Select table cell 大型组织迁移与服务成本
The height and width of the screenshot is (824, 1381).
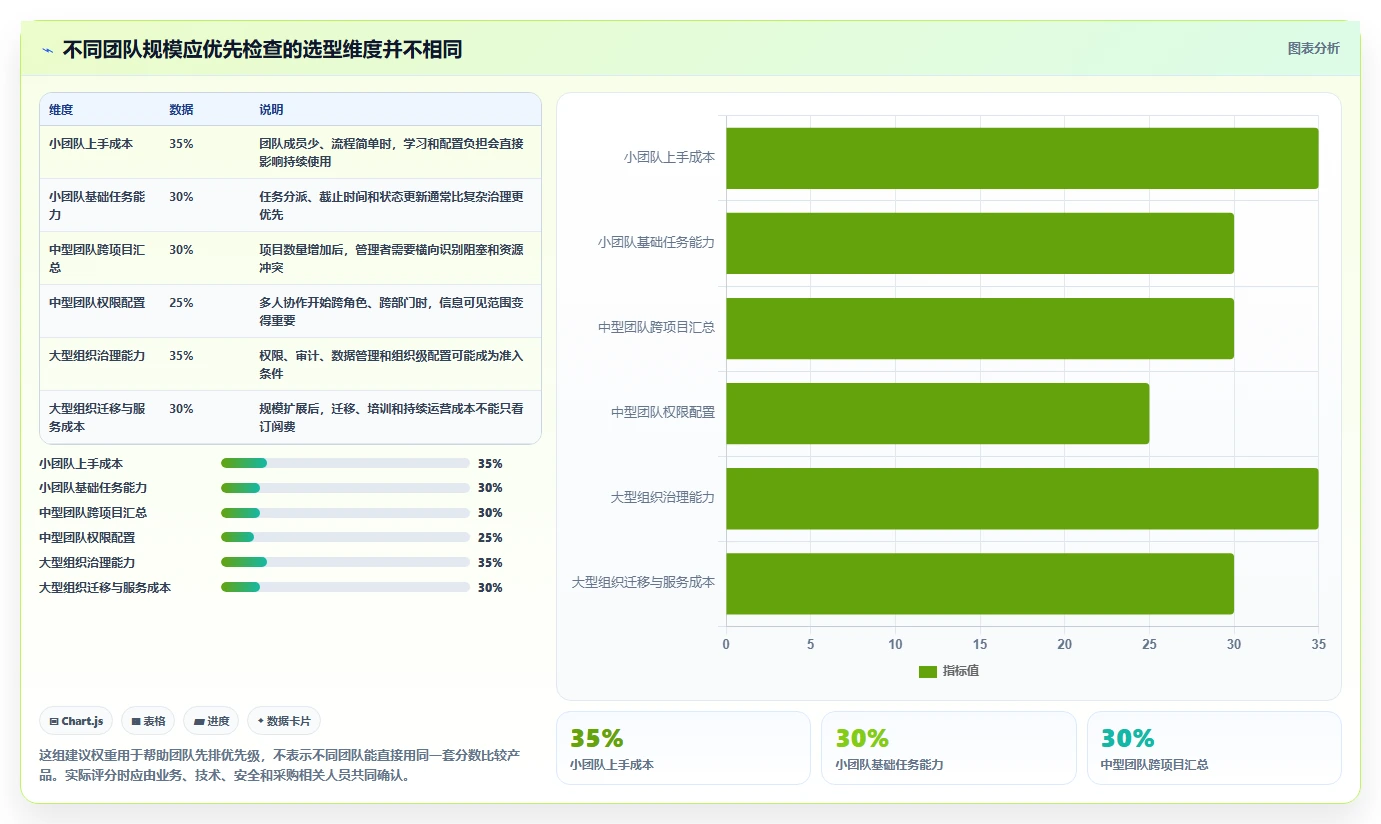tap(100, 417)
